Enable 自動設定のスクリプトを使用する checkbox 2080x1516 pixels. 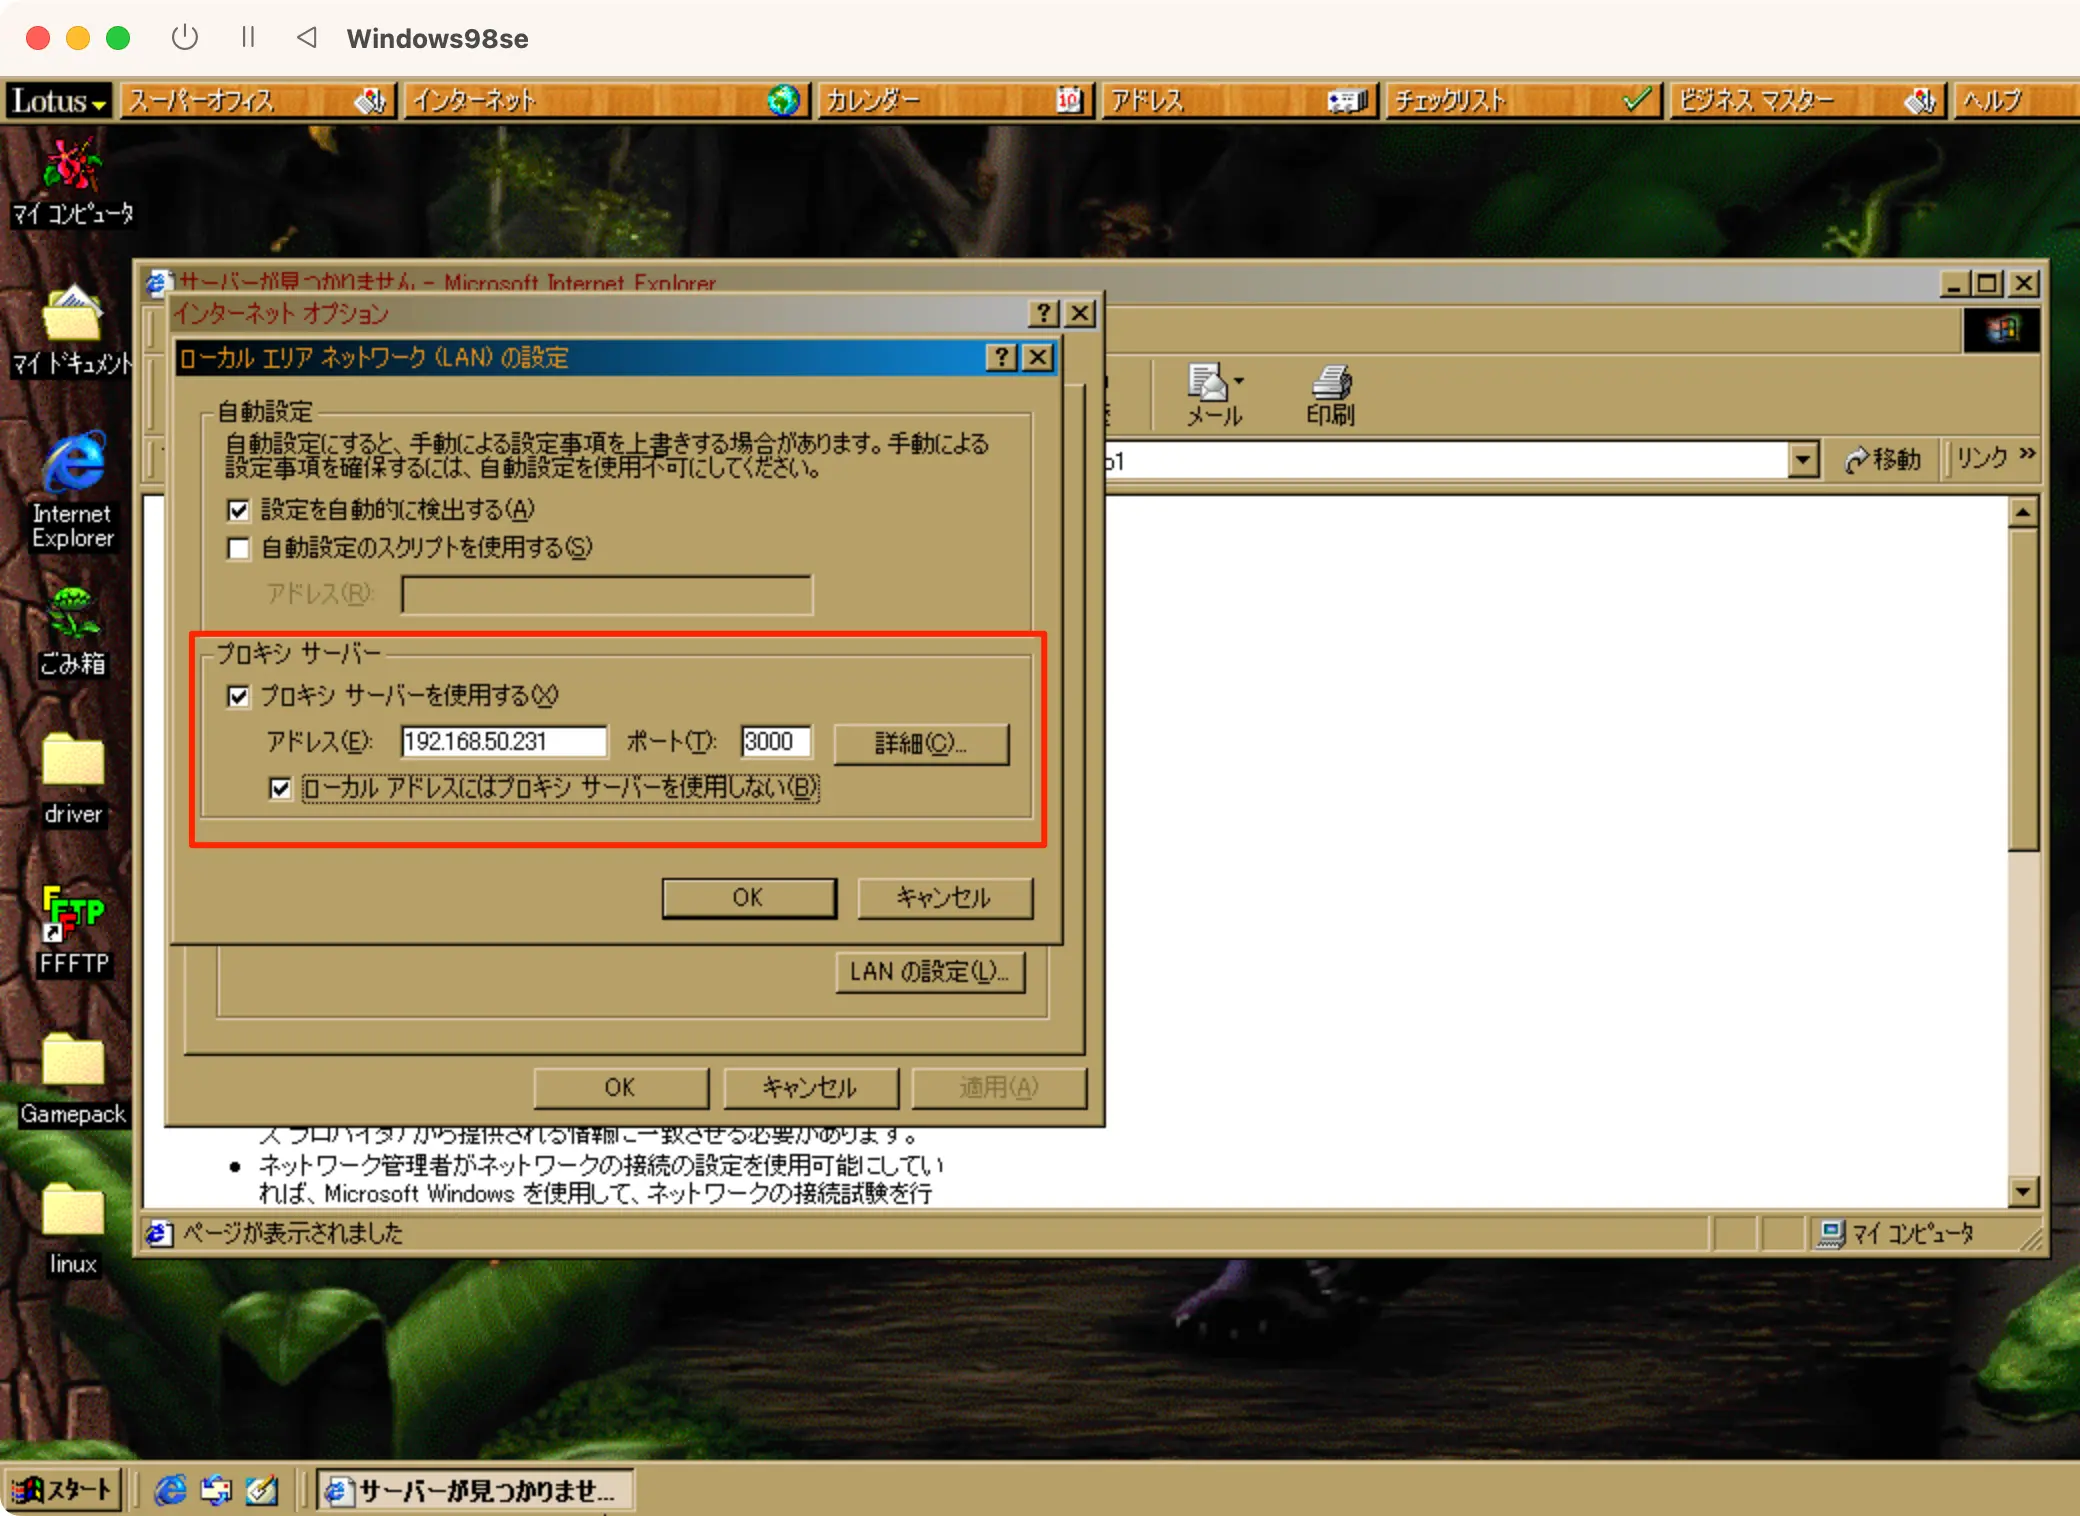point(238,548)
